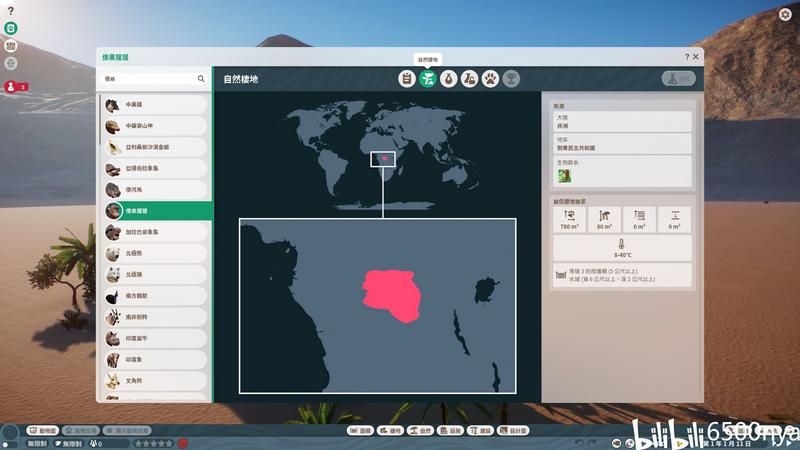
Task: Click the land area requirement tile
Action: tap(569, 219)
